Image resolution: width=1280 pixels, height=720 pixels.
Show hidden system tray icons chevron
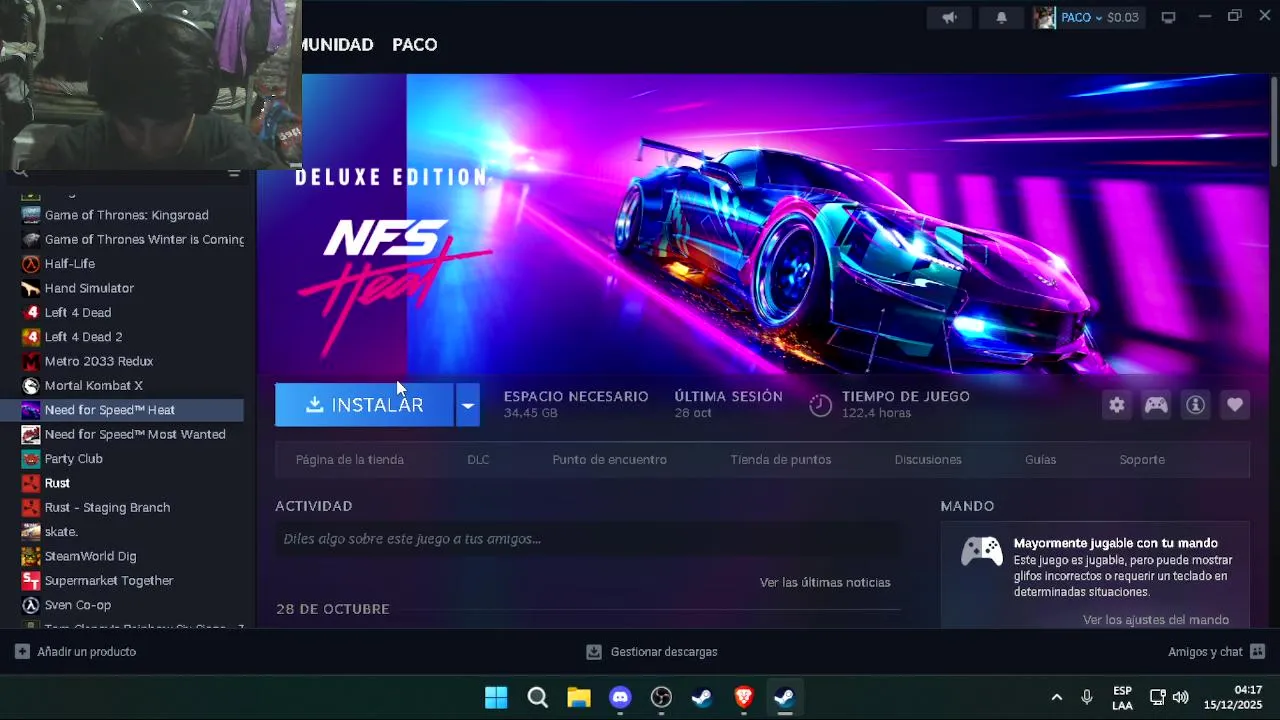(1056, 697)
